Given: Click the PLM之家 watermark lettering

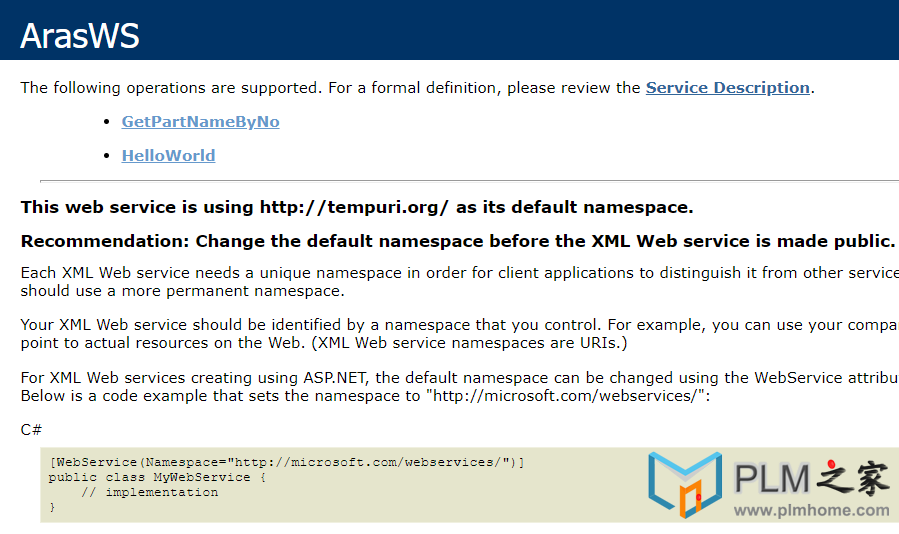Looking at the screenshot, I should coord(812,478).
